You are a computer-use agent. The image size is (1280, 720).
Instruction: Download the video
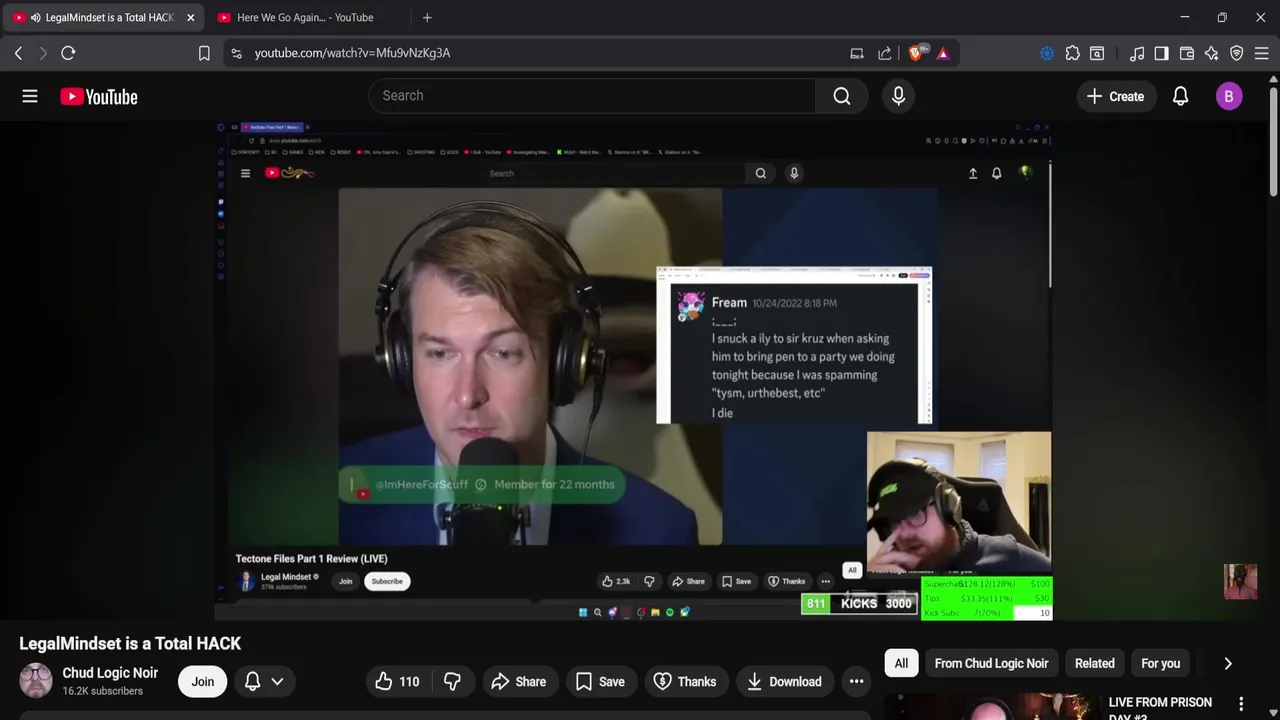783,682
